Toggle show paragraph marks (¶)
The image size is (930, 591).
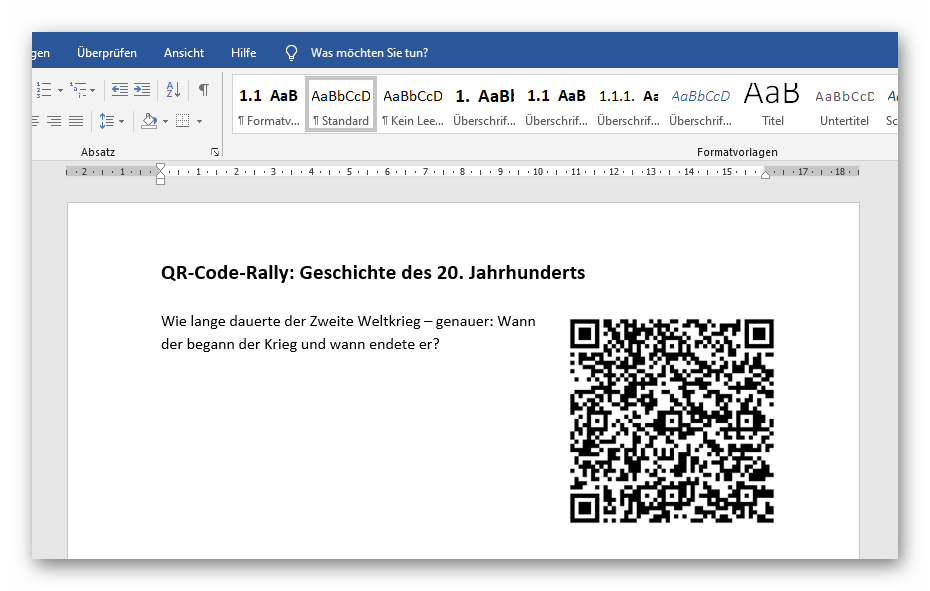[203, 90]
